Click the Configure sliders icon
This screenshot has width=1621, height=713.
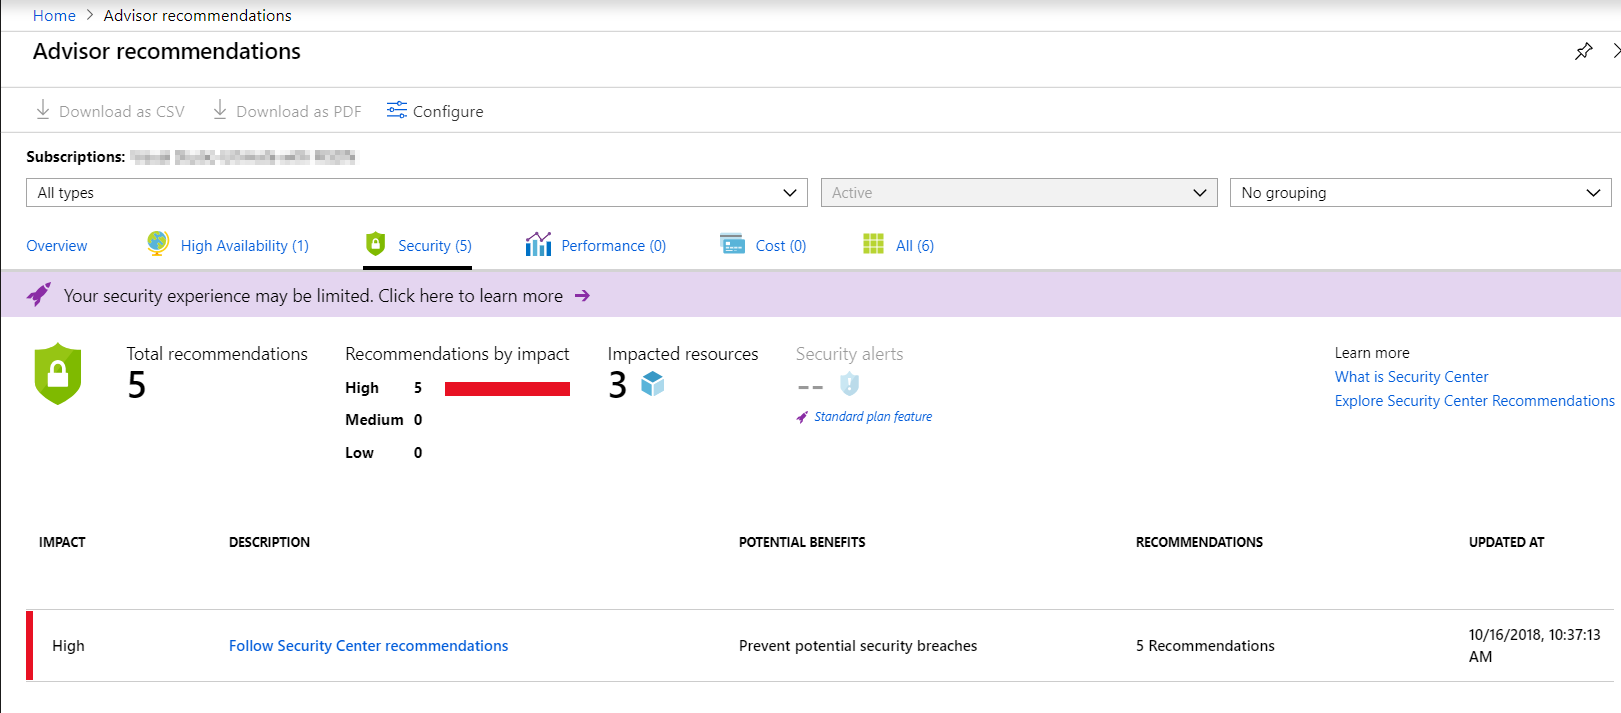[x=397, y=110]
